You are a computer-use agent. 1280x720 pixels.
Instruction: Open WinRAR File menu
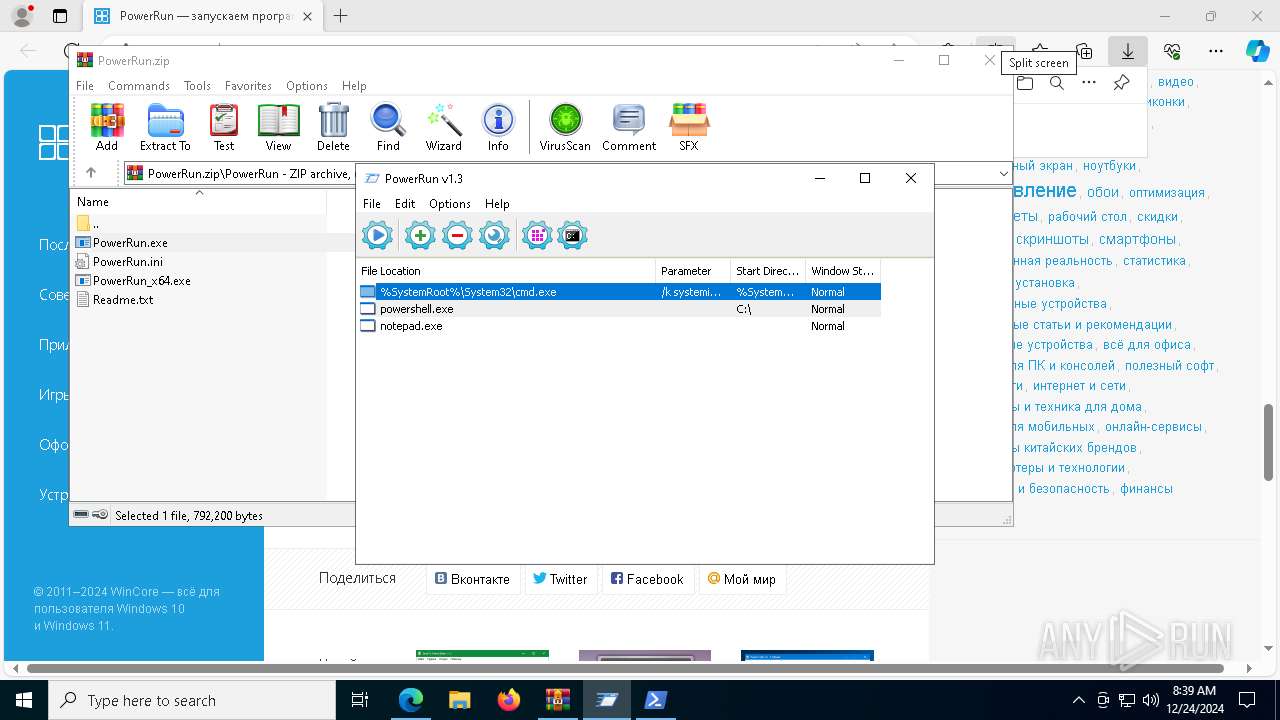[x=85, y=86]
